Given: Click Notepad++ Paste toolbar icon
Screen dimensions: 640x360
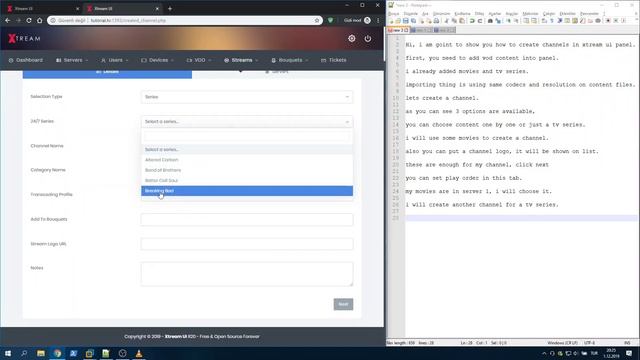Looking at the screenshot, I should [462, 21].
